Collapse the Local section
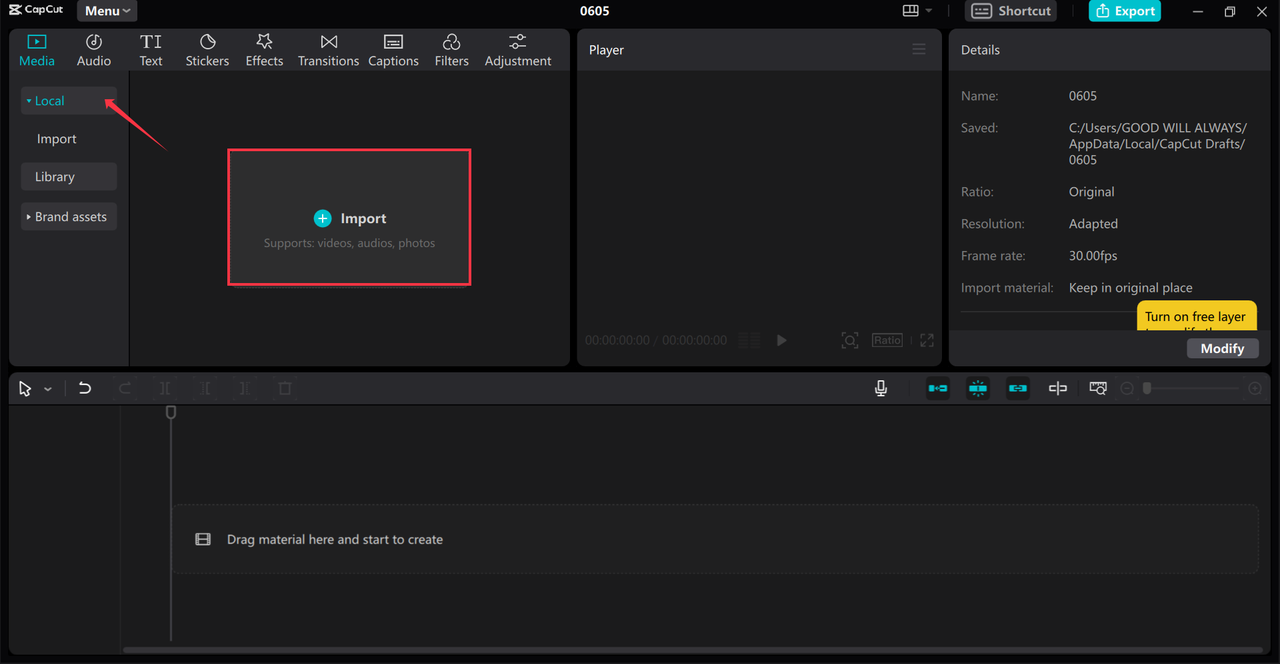The height and width of the screenshot is (664, 1280). (68, 101)
